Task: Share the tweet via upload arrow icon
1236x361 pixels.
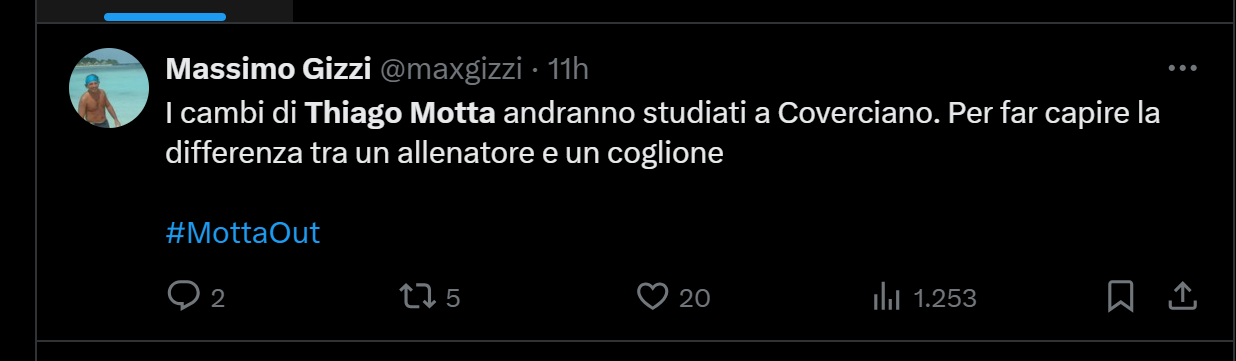Action: [1182, 296]
